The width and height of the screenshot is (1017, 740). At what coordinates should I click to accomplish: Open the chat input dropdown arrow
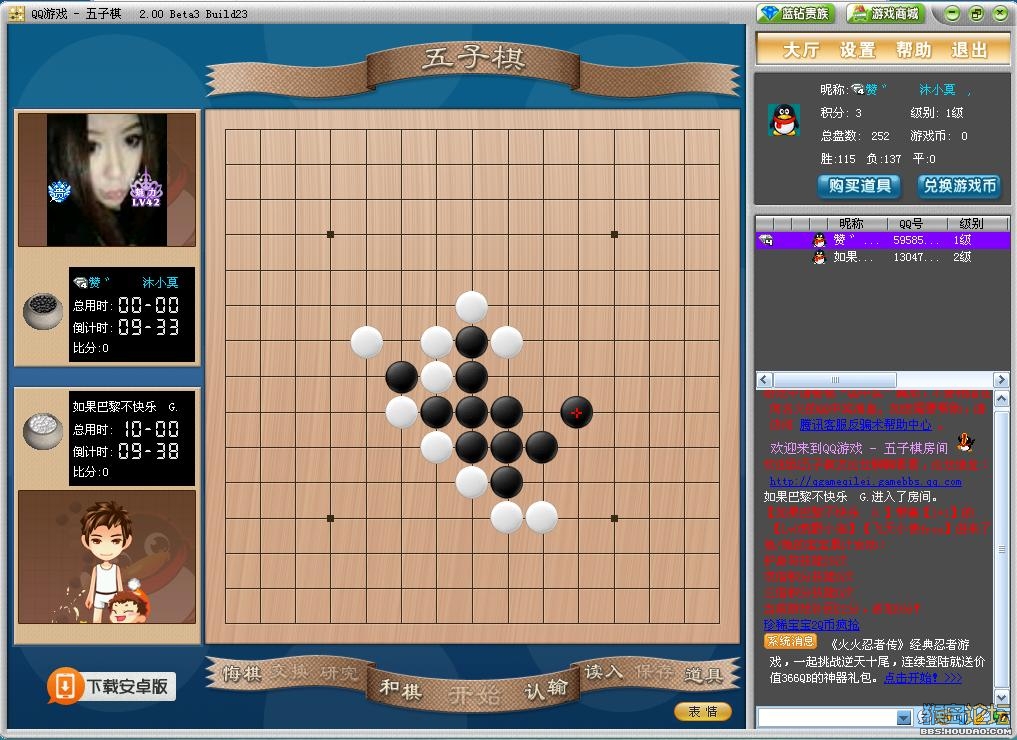(903, 717)
